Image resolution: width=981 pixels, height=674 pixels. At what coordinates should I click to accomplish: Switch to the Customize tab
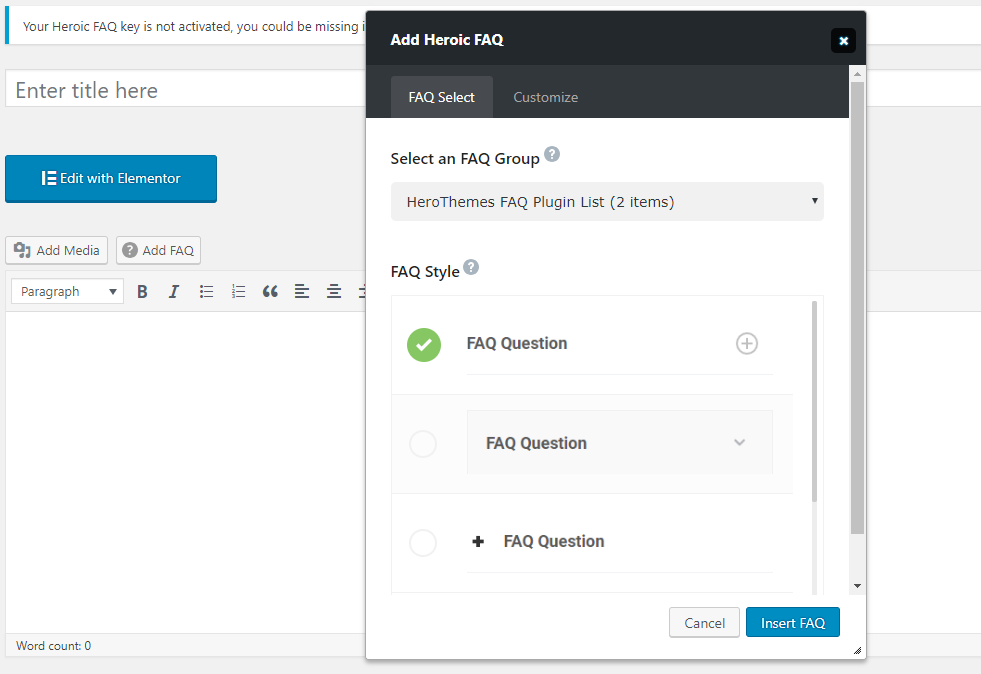point(545,97)
